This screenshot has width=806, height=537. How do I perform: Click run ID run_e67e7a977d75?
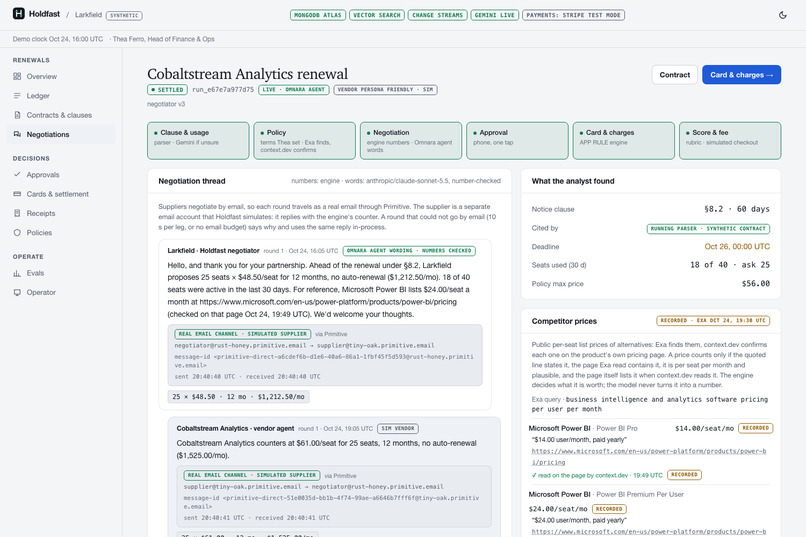click(223, 89)
